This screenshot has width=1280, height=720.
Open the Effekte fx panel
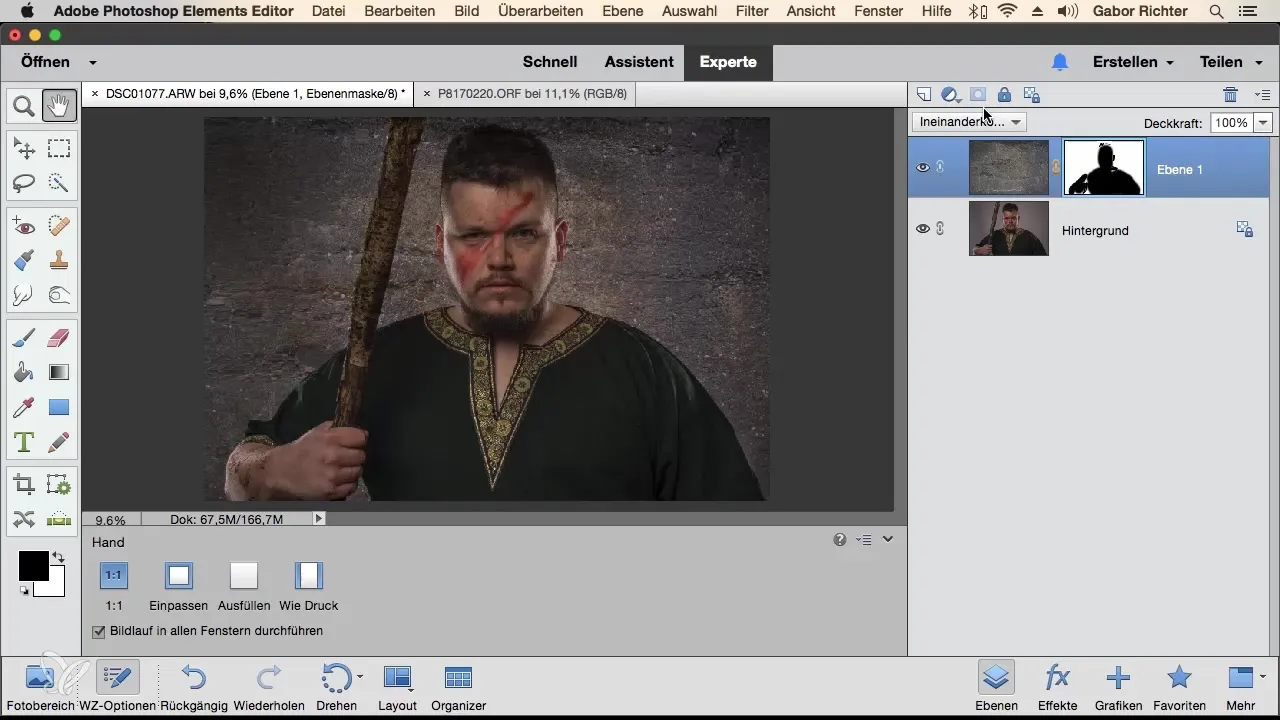(1057, 685)
